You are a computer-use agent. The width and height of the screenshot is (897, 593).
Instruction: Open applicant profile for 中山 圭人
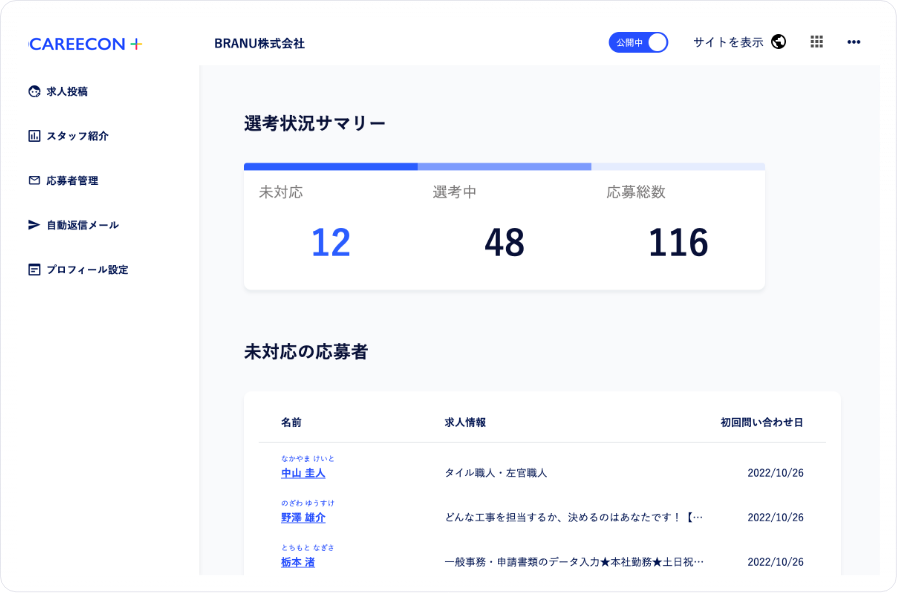(301, 471)
